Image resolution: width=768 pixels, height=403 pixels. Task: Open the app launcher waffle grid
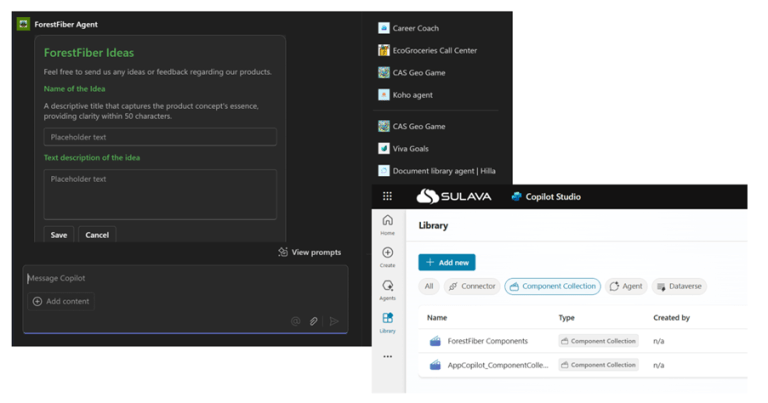coord(387,197)
